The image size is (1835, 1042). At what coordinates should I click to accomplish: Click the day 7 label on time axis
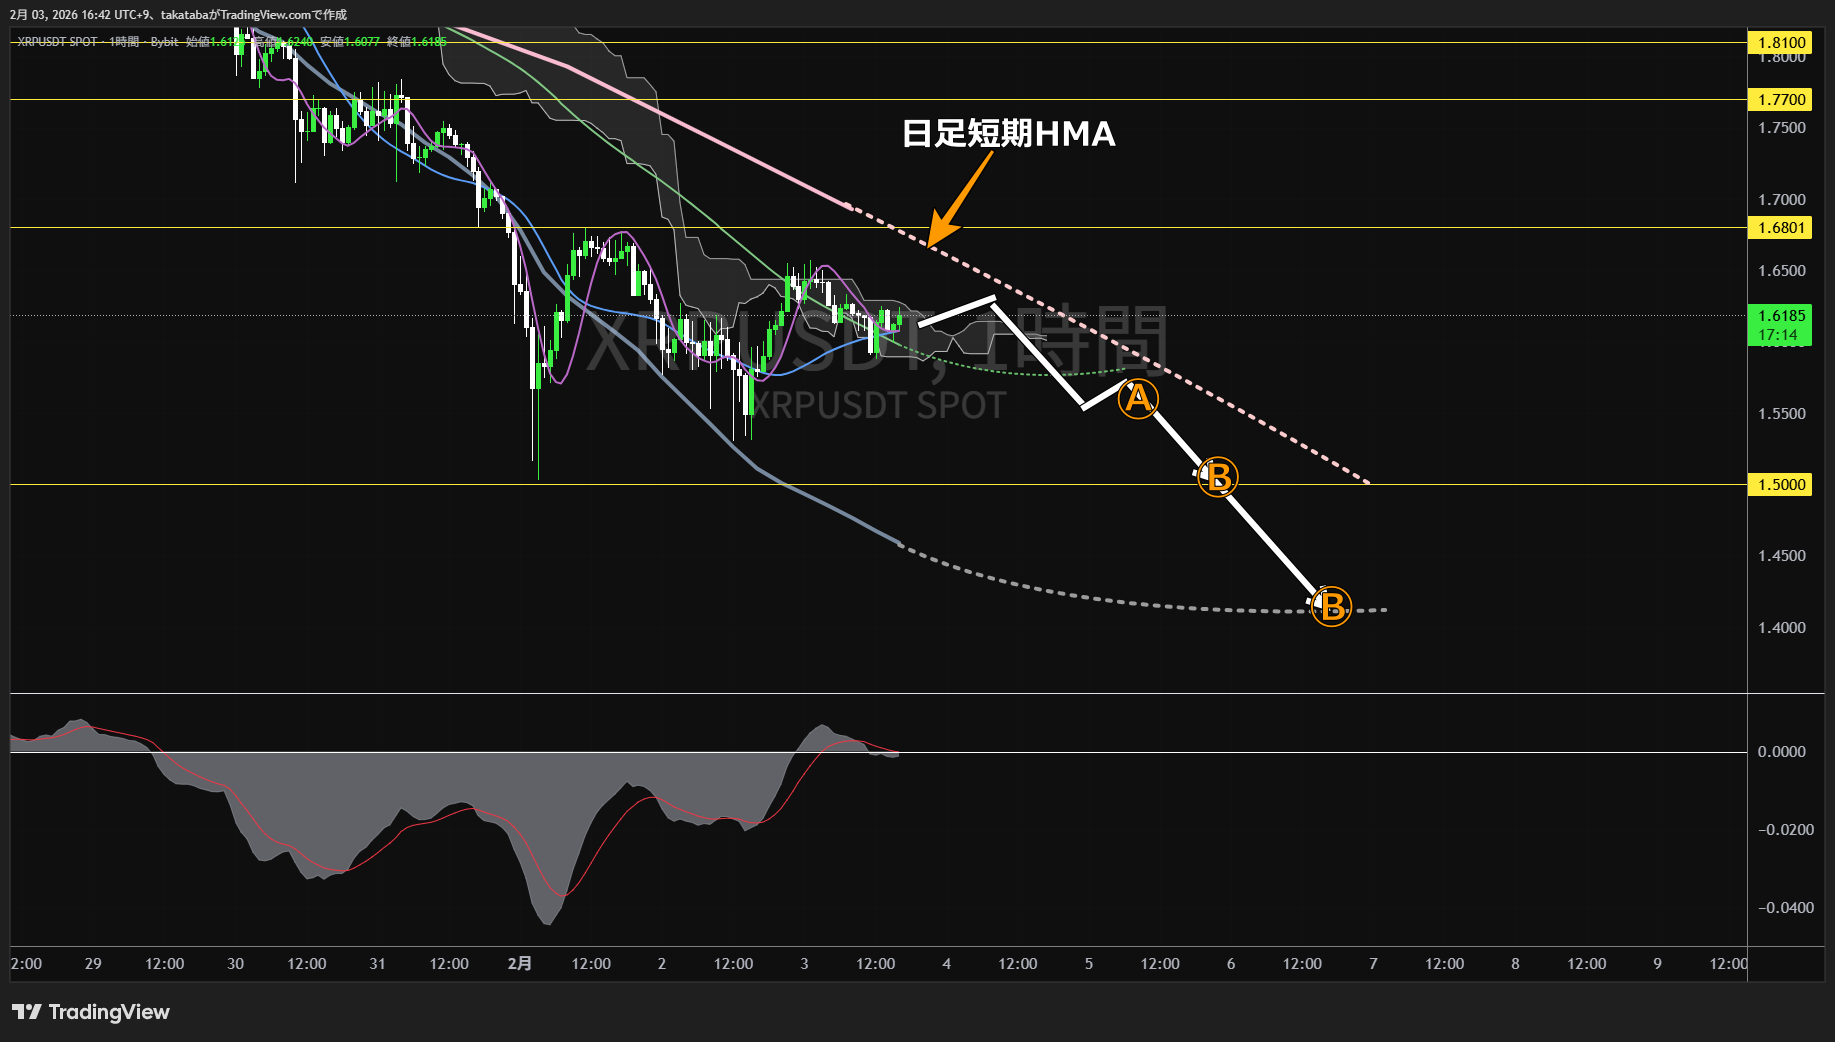(1373, 963)
